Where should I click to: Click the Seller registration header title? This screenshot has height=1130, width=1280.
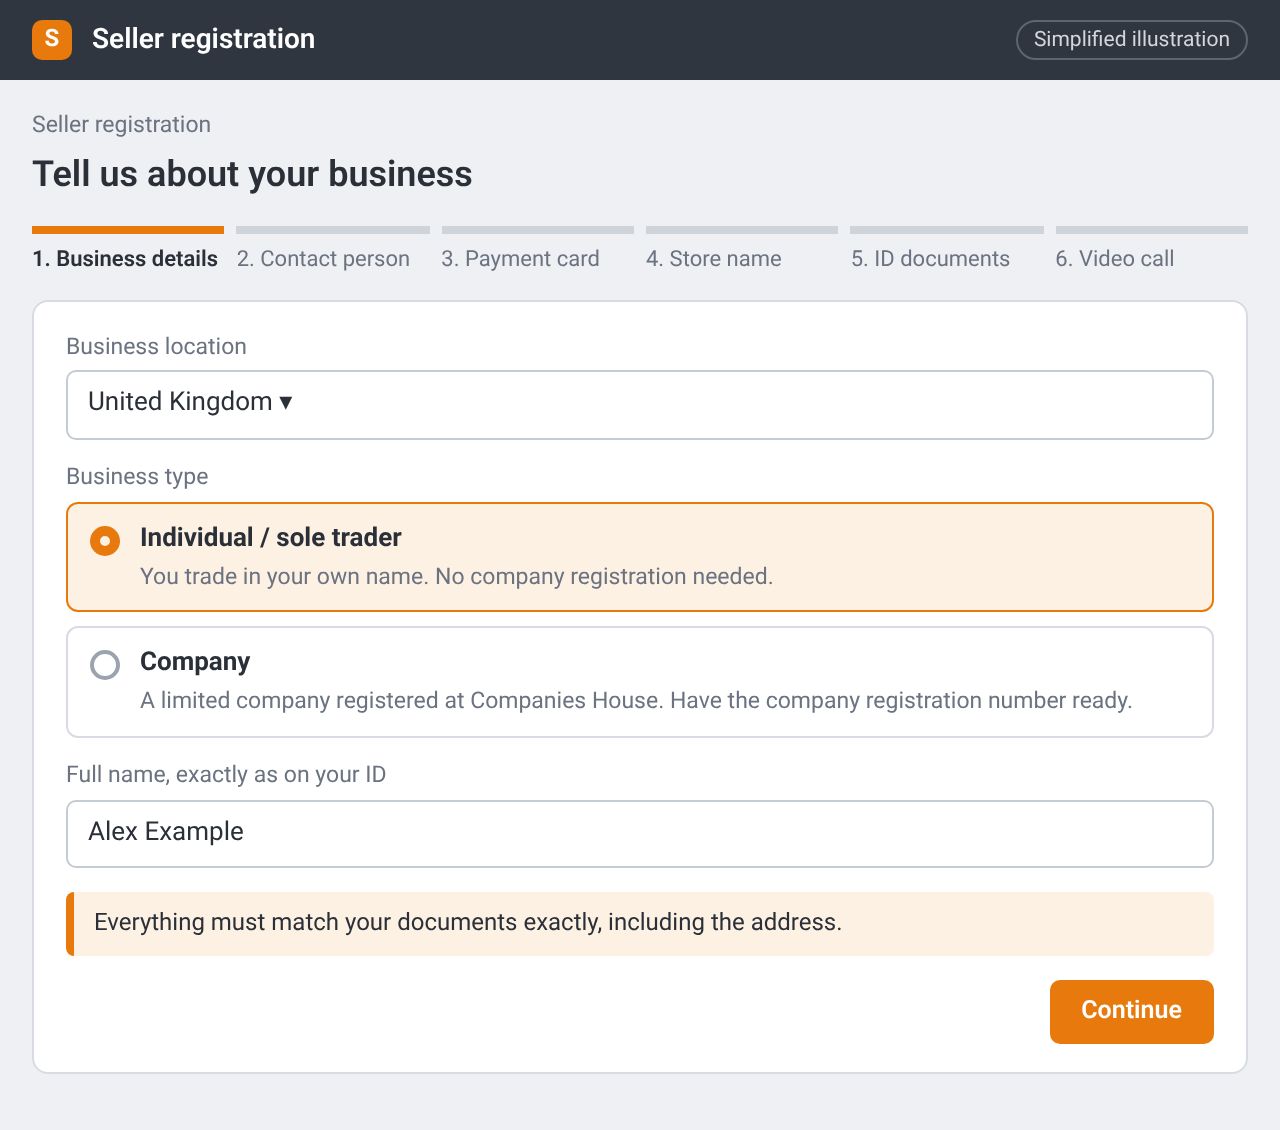point(203,39)
